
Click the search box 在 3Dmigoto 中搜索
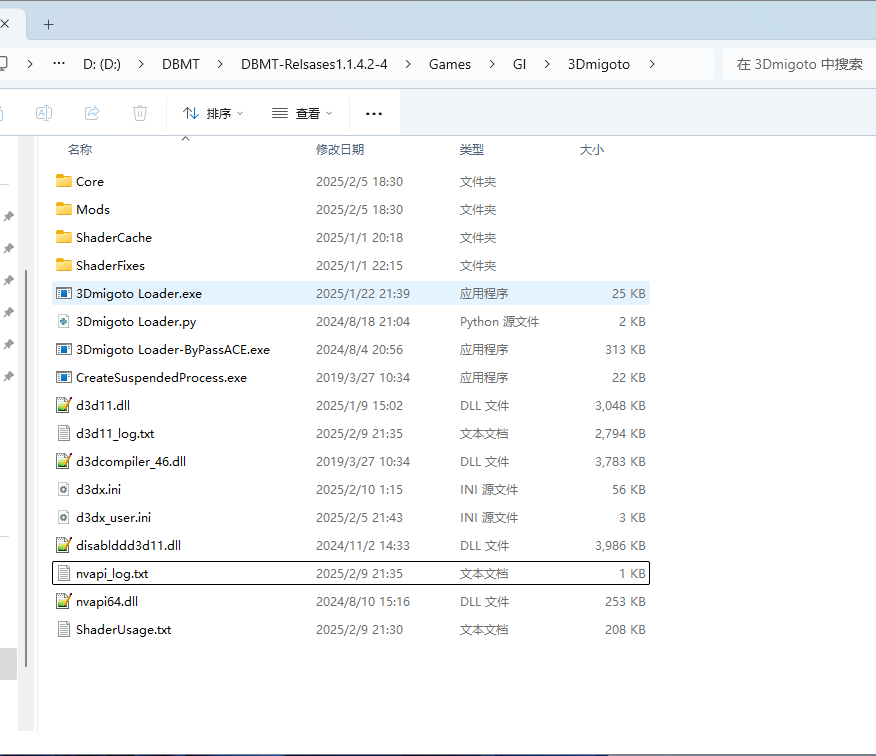click(799, 64)
